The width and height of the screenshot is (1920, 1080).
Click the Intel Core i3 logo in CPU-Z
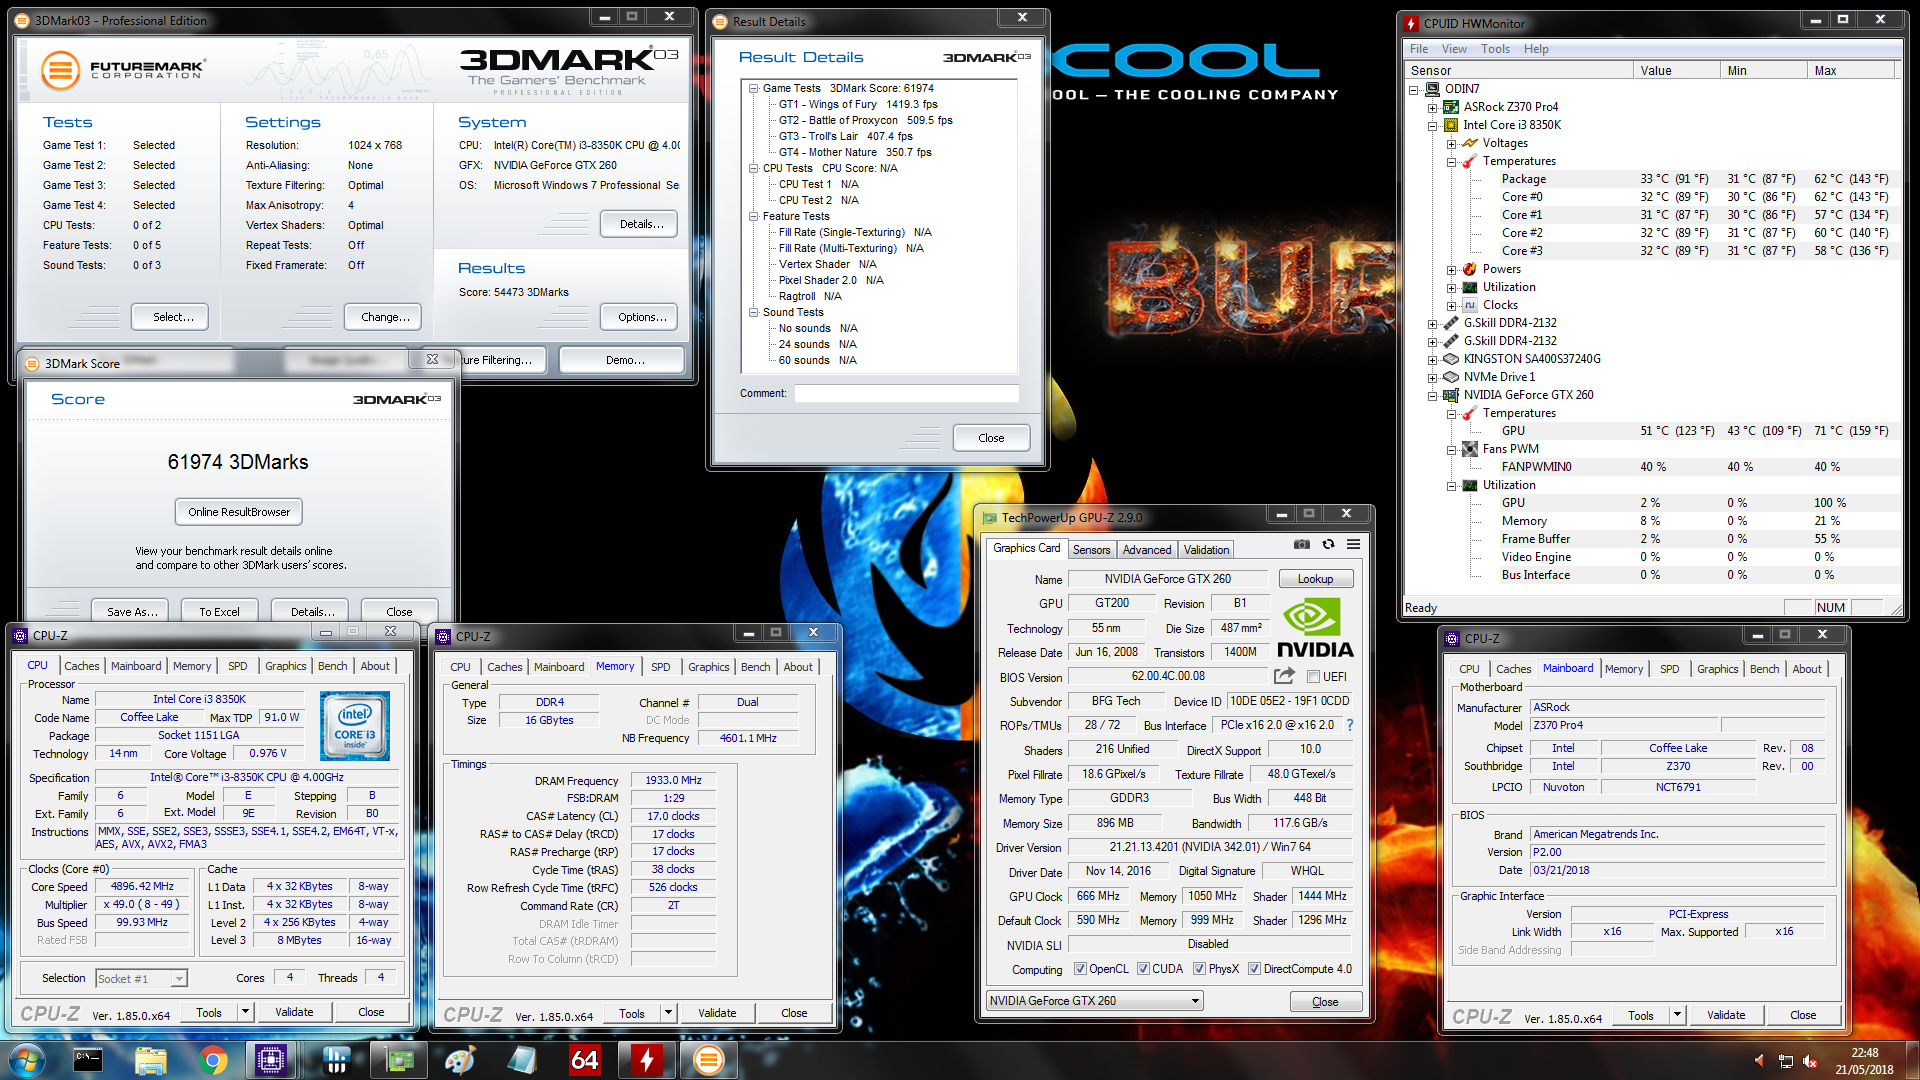click(355, 727)
